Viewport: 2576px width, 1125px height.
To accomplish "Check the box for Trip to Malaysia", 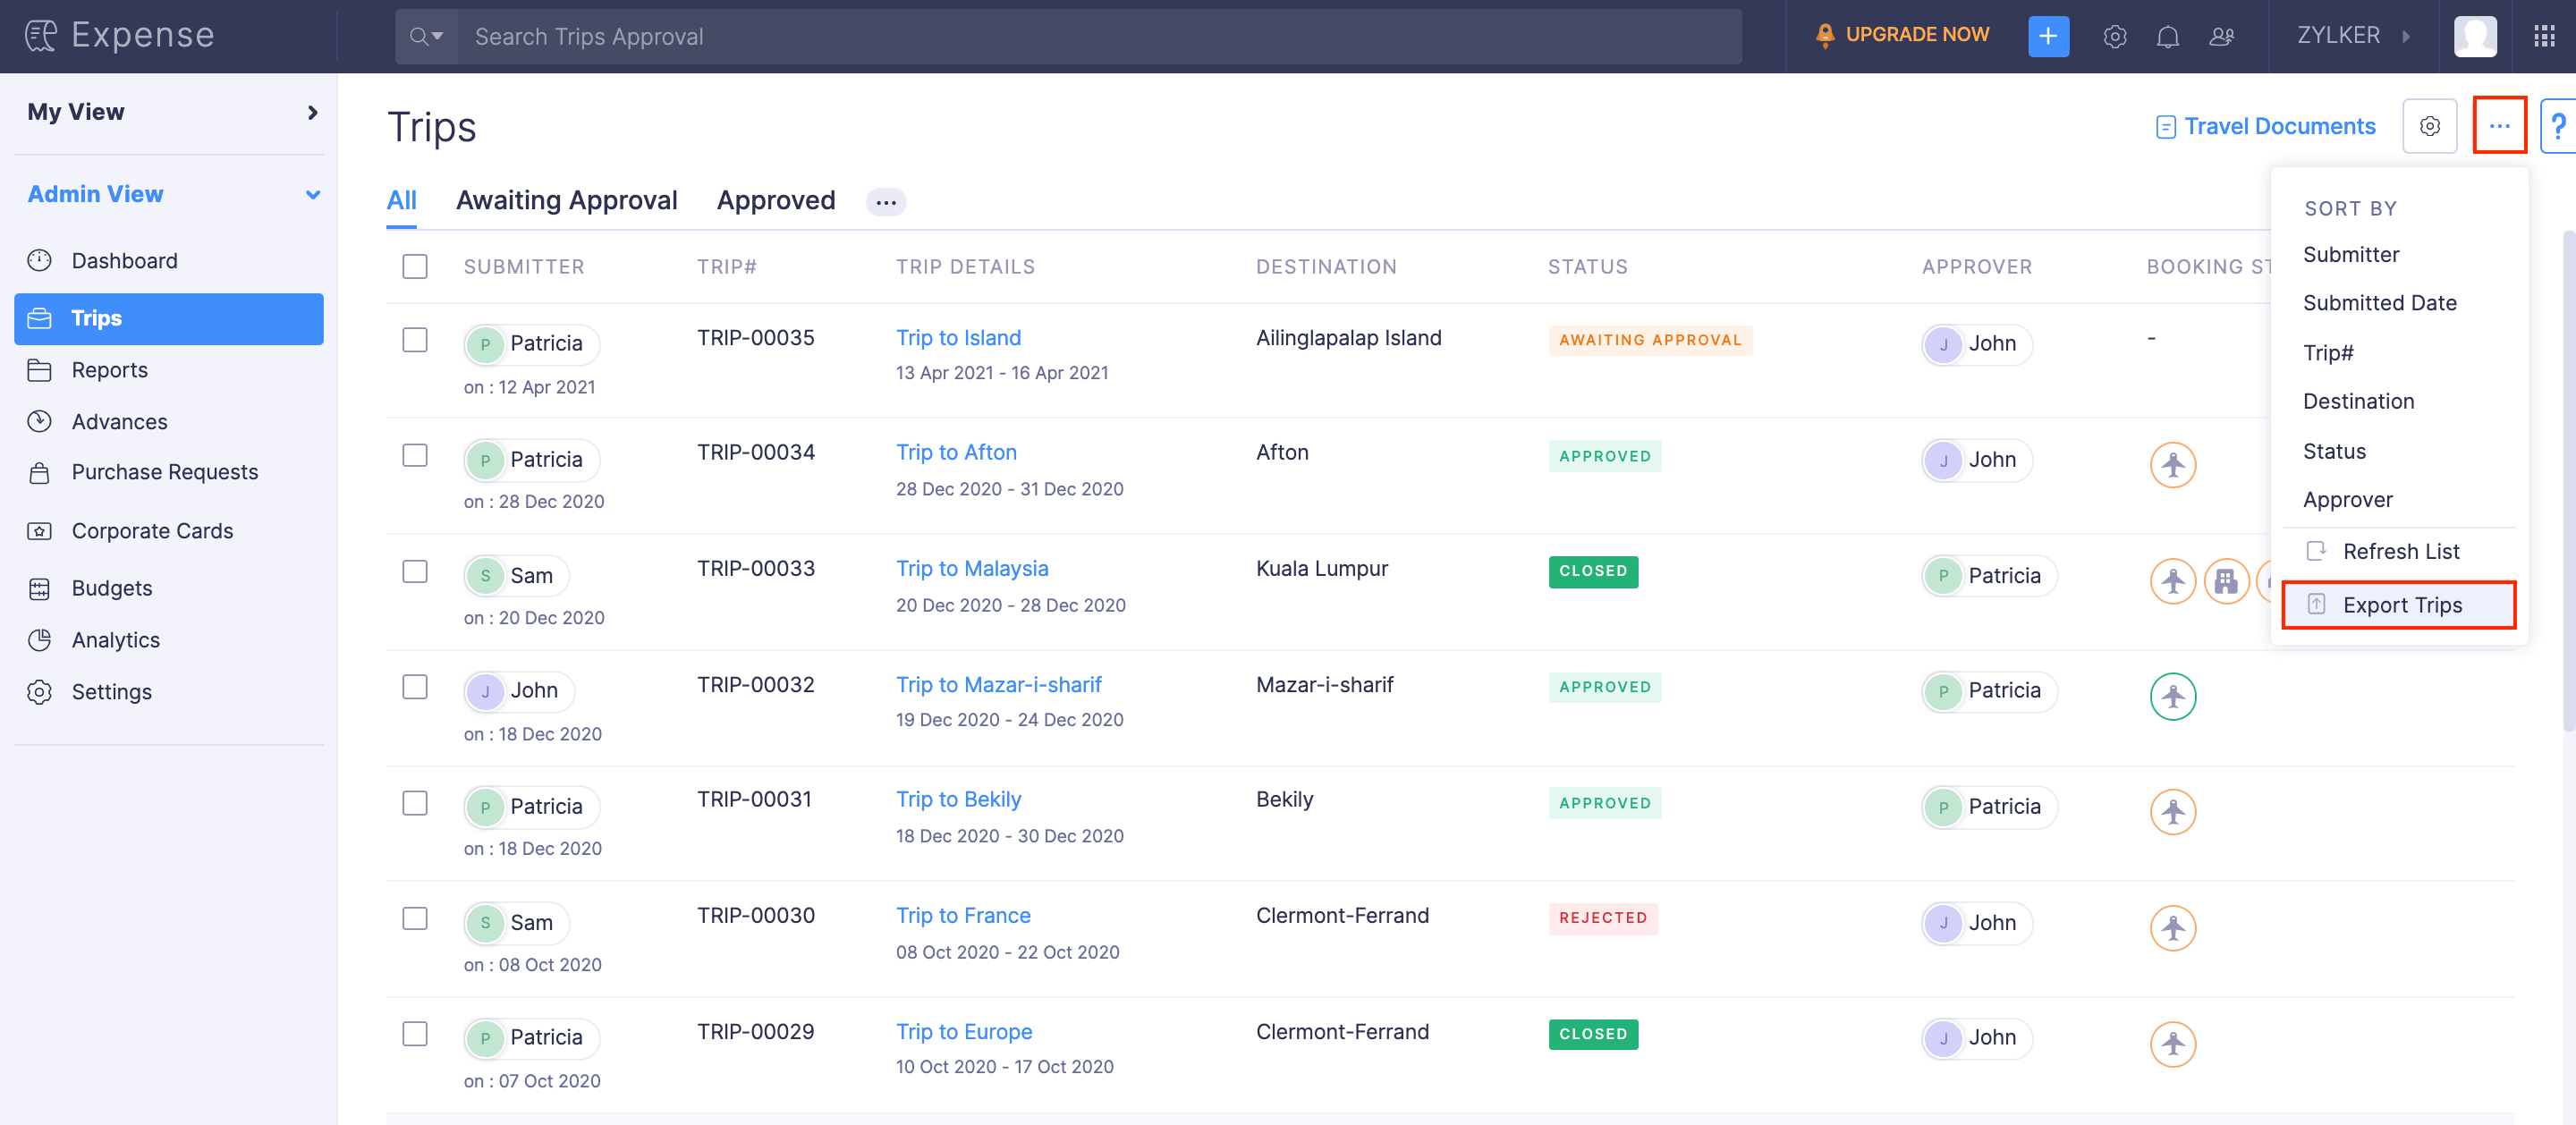I will point(414,571).
